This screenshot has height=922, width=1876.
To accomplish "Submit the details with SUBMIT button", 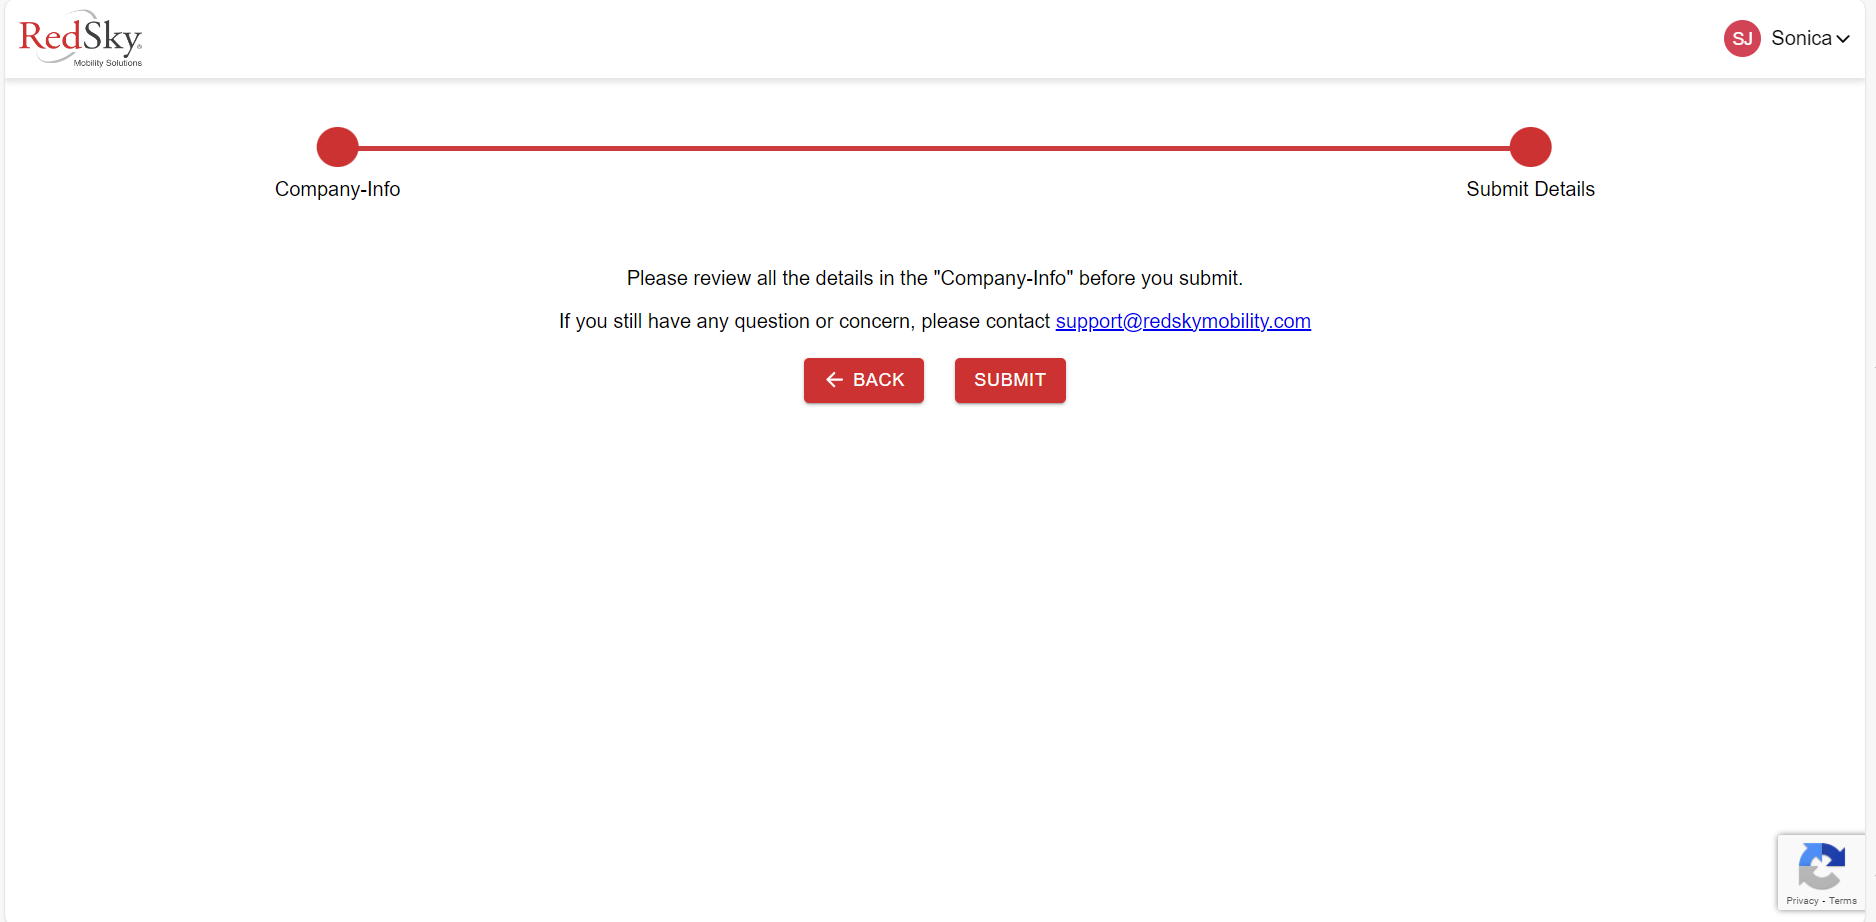I will 1010,380.
